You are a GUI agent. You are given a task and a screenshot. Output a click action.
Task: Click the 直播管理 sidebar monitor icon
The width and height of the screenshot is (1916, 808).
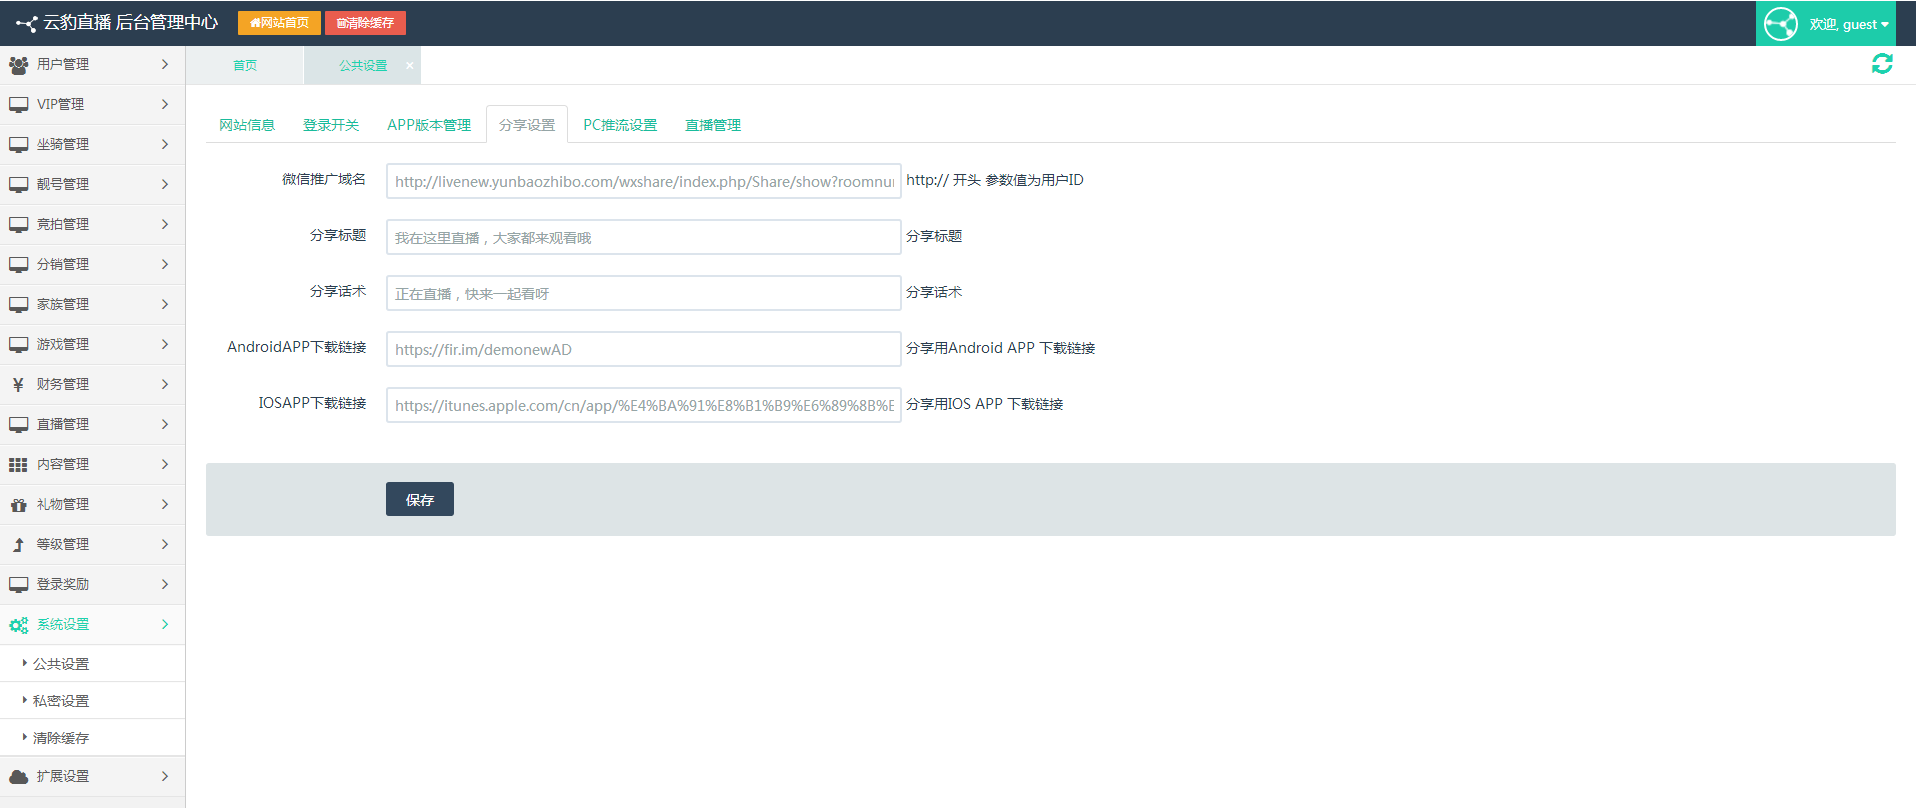(x=18, y=425)
